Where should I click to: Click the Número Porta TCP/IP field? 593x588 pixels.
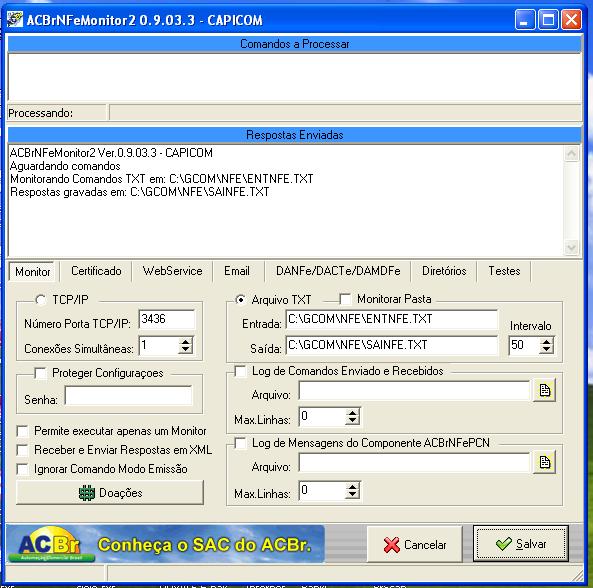tap(167, 320)
